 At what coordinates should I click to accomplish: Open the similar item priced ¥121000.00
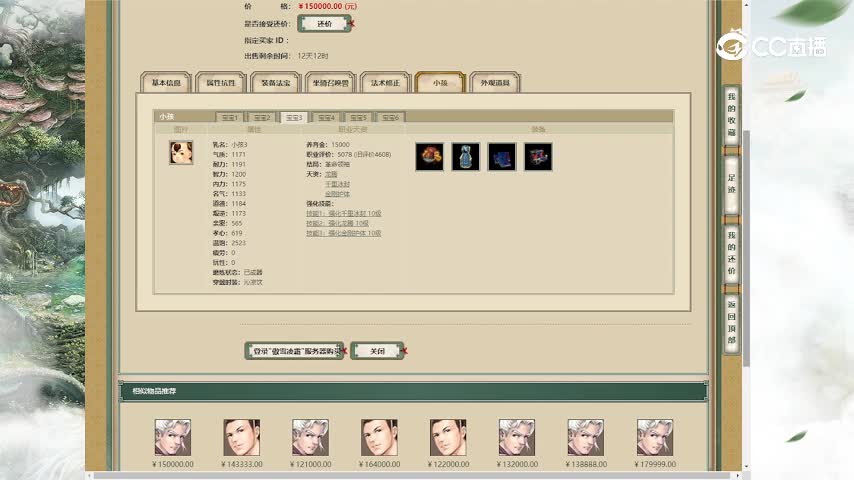[x=310, y=438]
